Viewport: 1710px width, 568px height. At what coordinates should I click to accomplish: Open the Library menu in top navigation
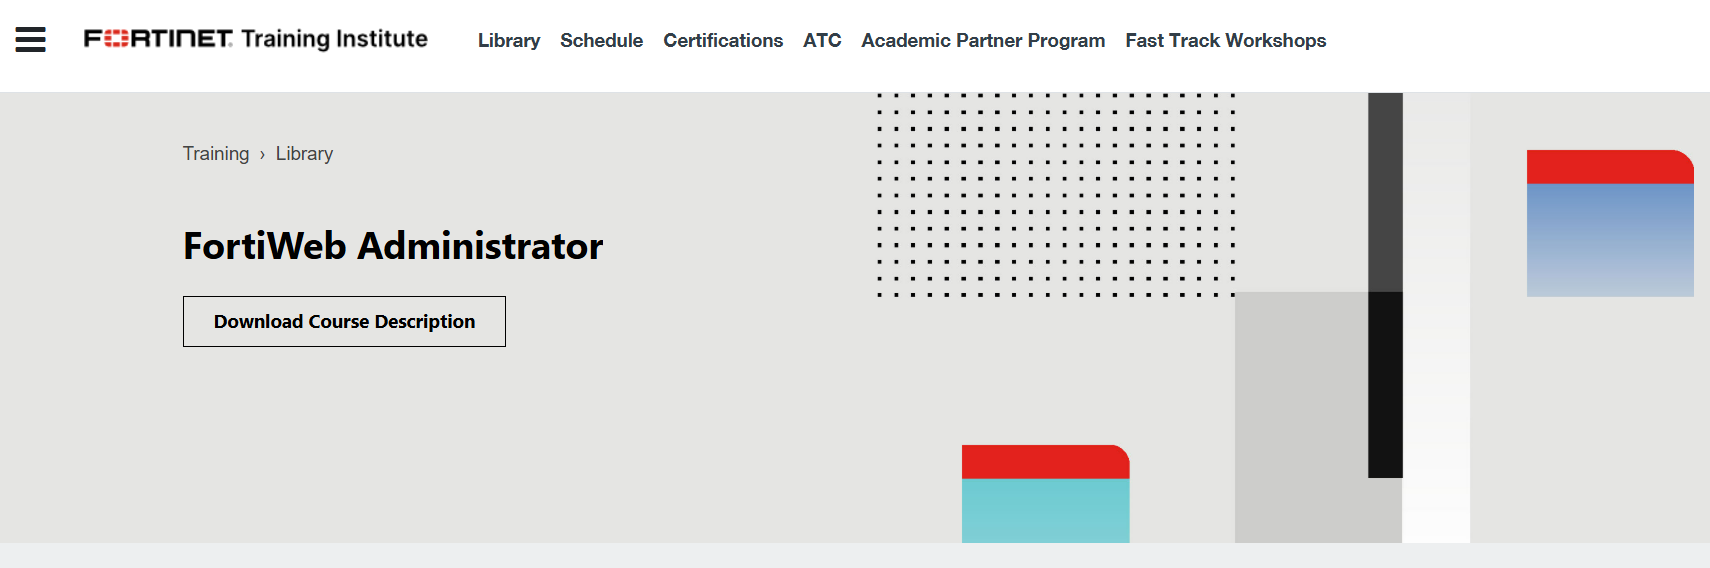(x=509, y=40)
